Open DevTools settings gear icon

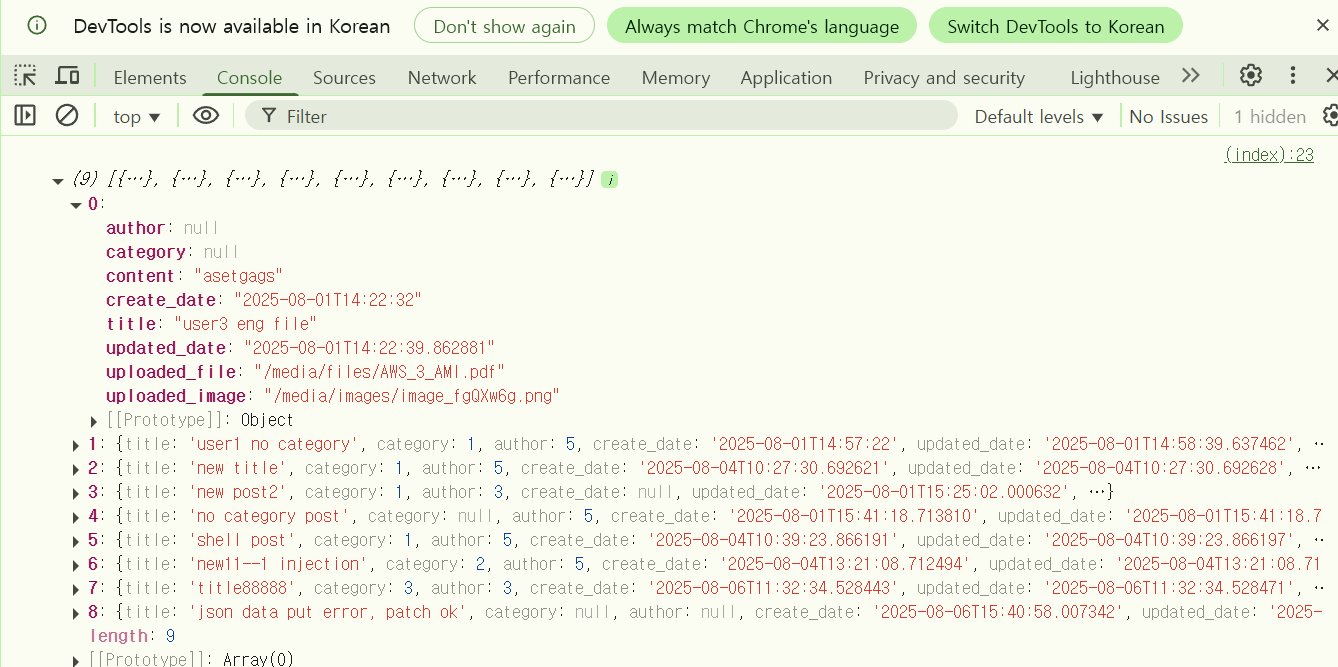click(x=1250, y=76)
